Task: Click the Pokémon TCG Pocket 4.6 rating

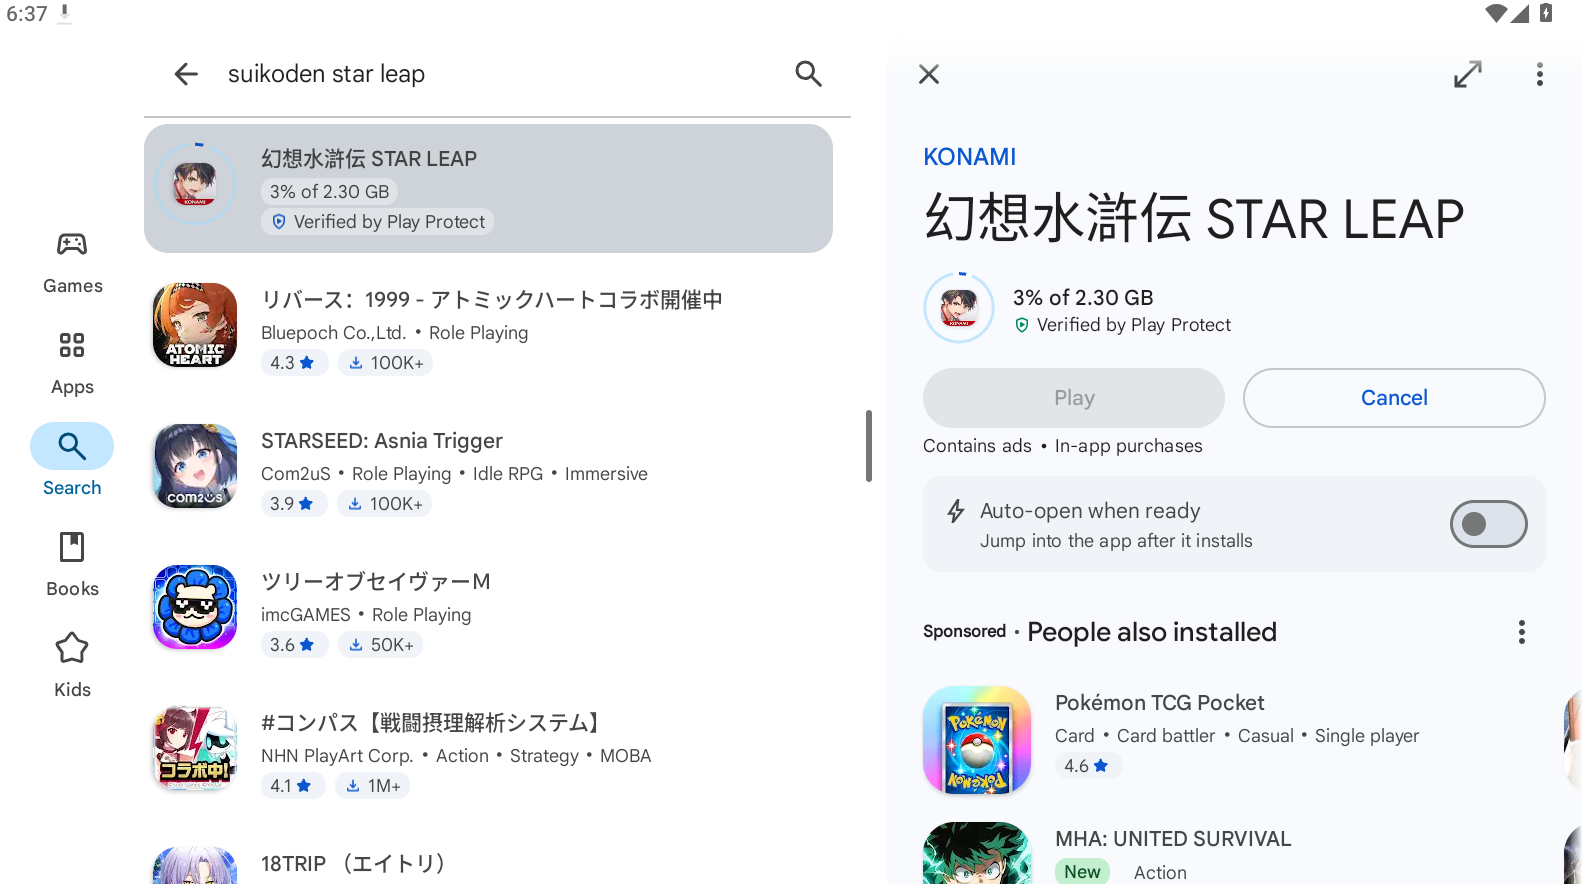Action: (x=1086, y=766)
